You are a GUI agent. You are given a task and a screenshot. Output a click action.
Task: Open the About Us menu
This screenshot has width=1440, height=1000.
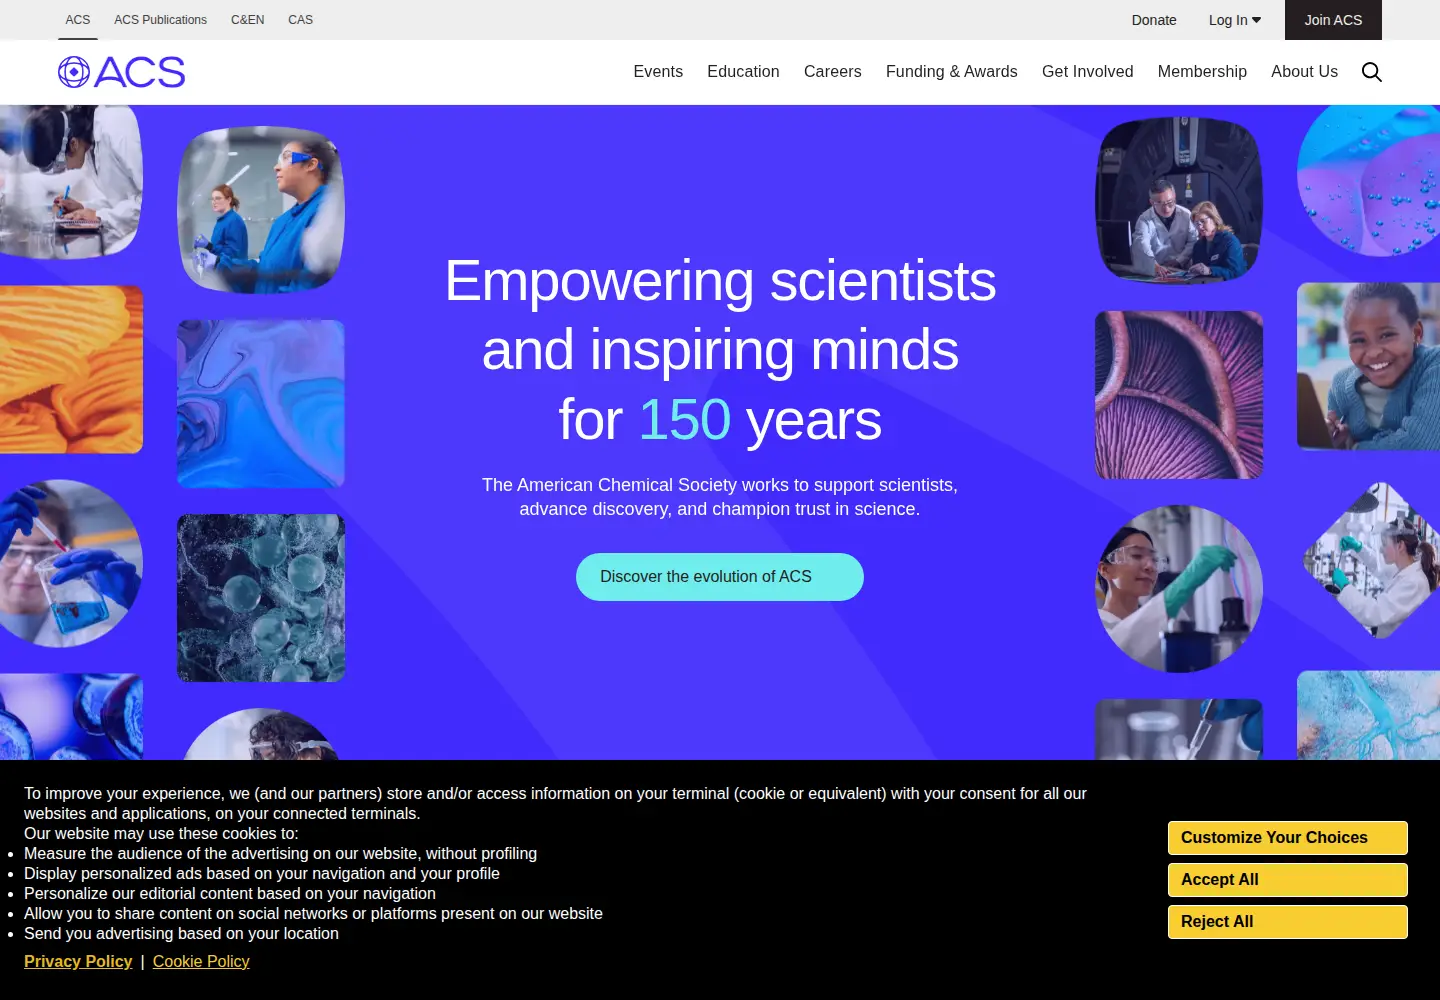(x=1304, y=72)
